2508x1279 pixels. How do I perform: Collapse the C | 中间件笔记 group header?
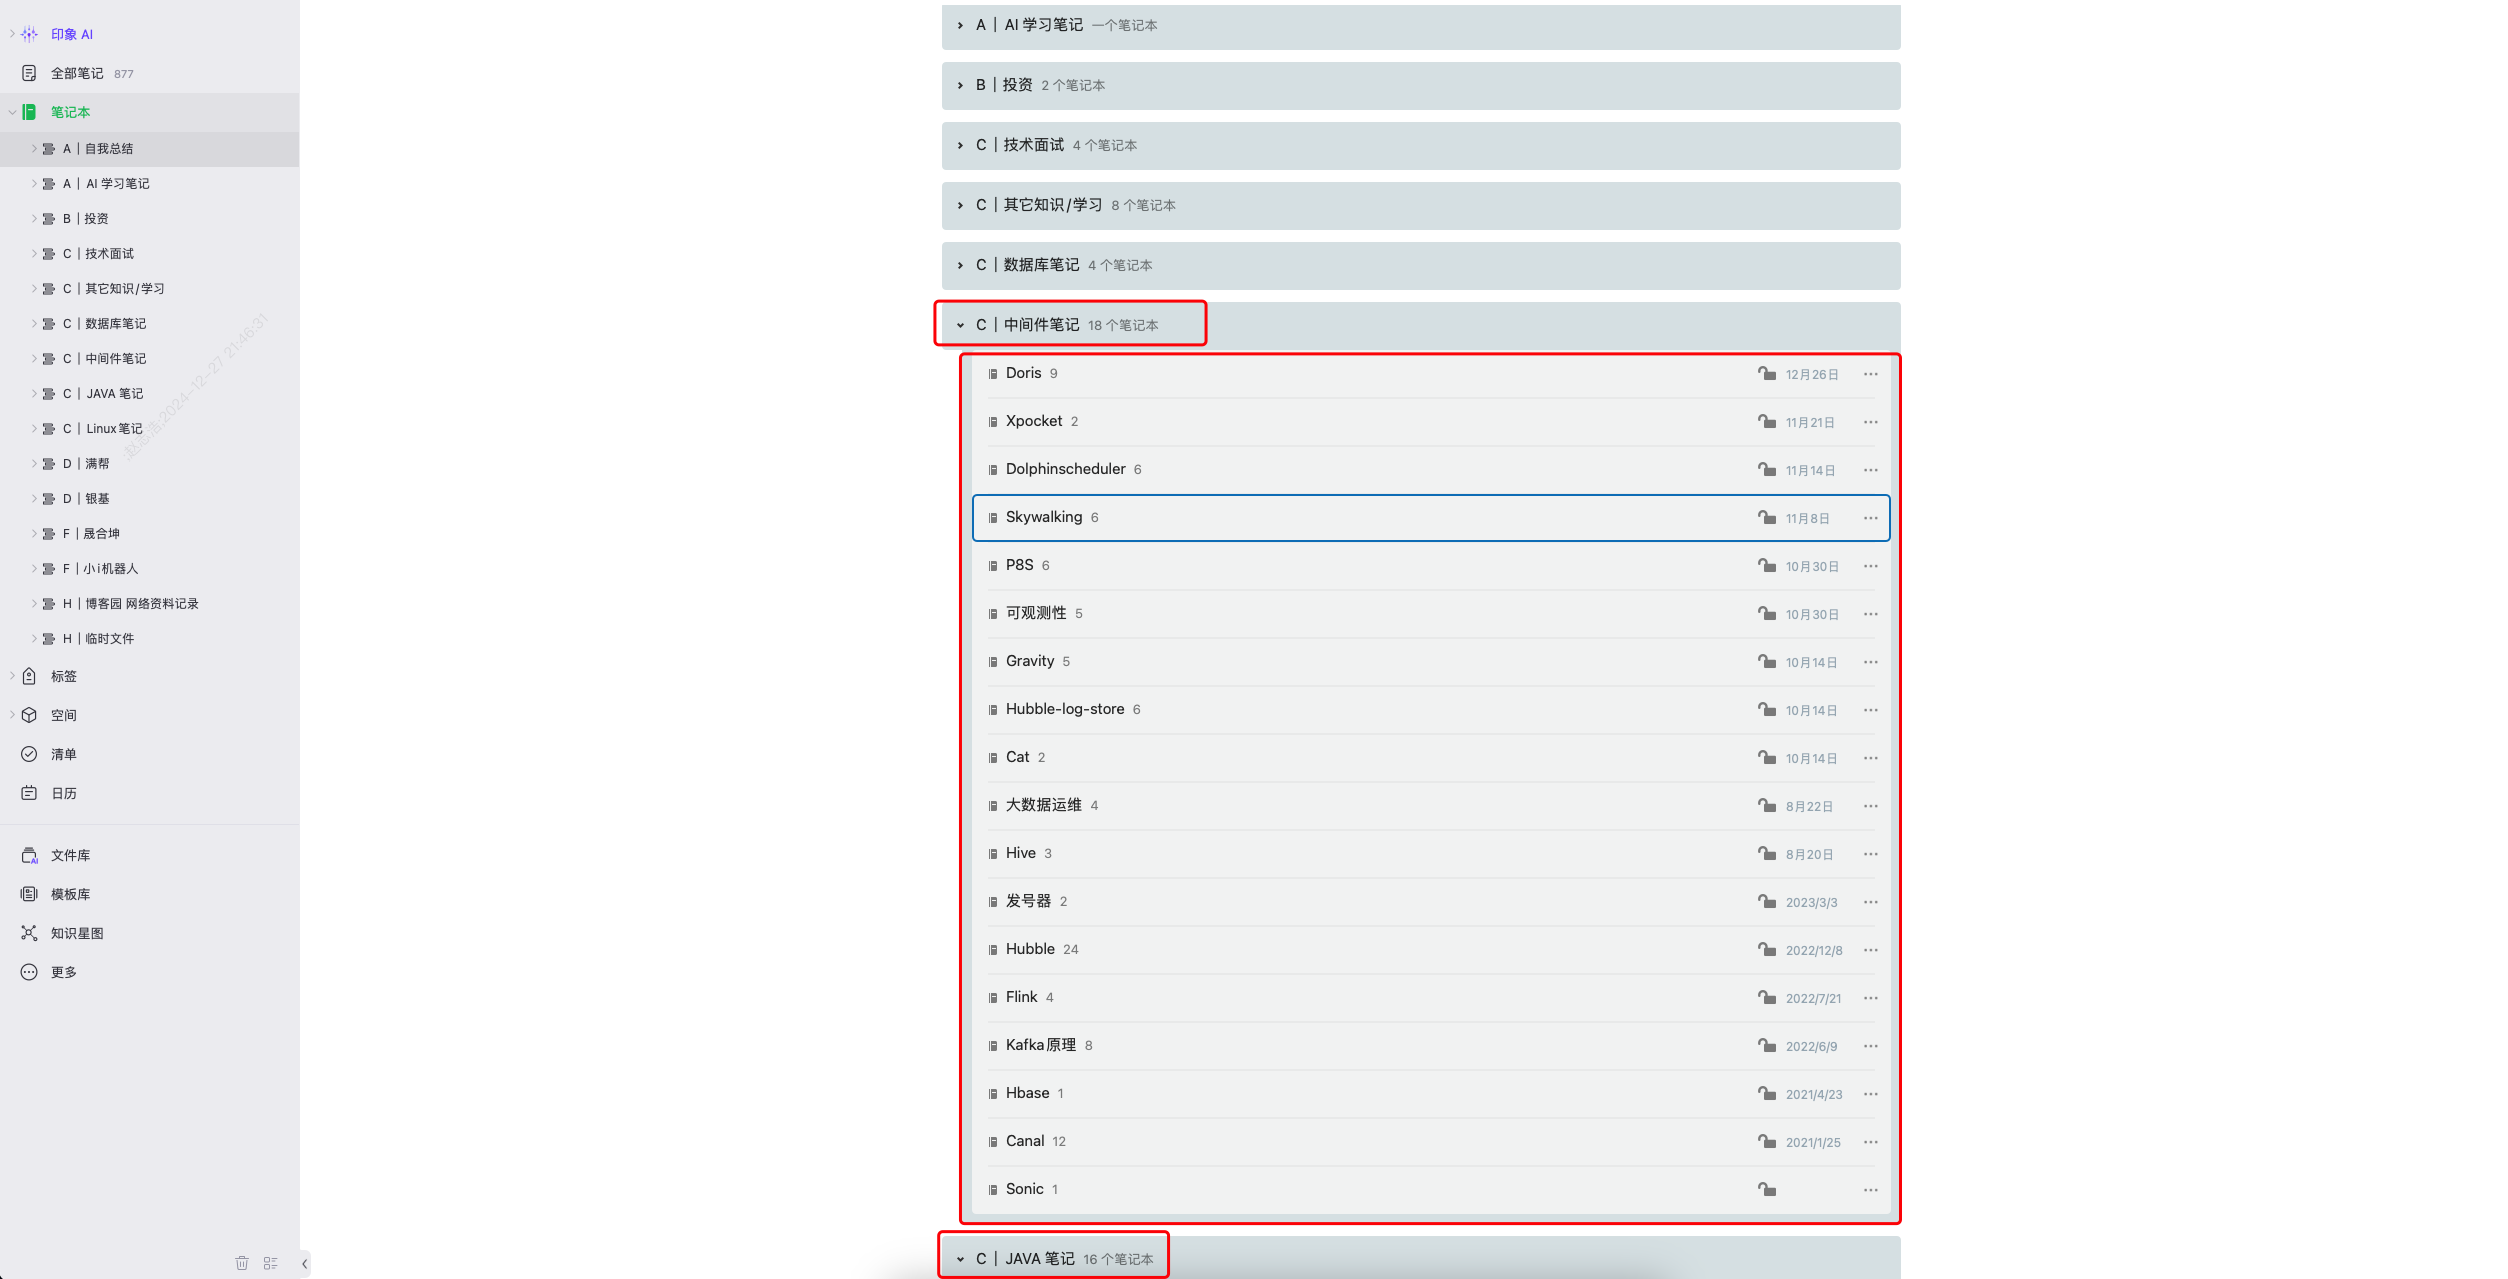tap(961, 325)
